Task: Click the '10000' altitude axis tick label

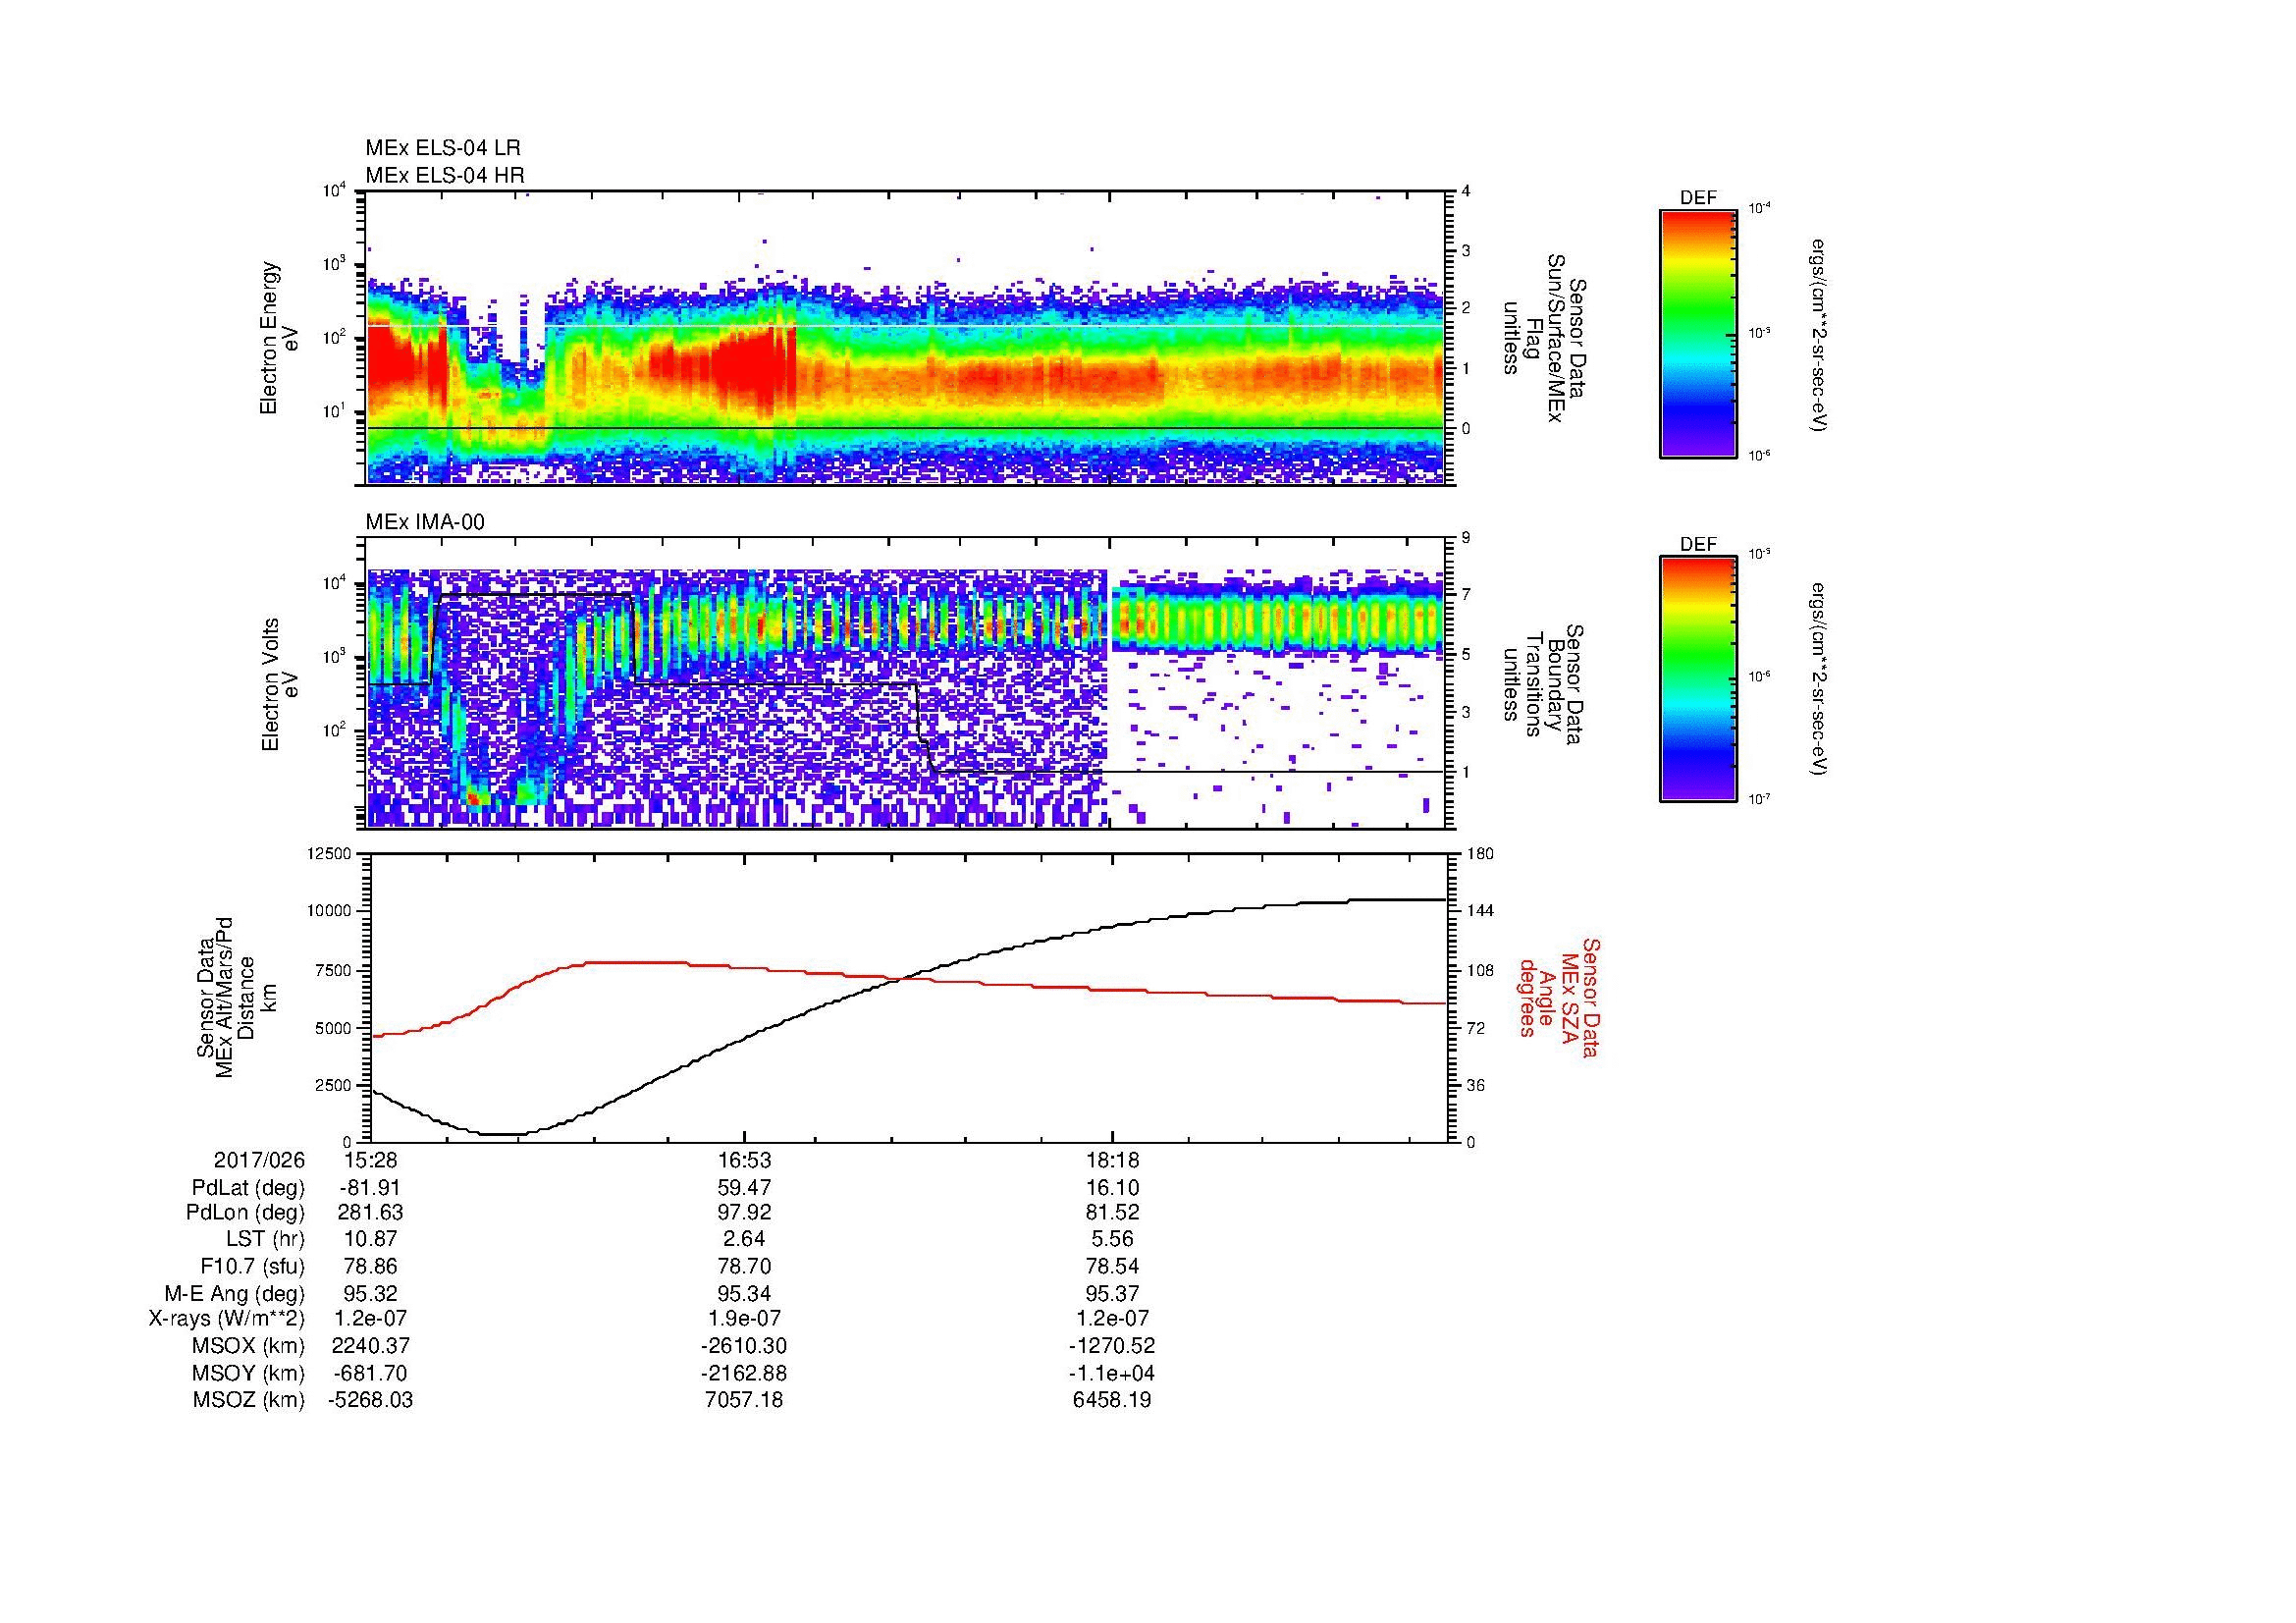Action: (x=331, y=911)
